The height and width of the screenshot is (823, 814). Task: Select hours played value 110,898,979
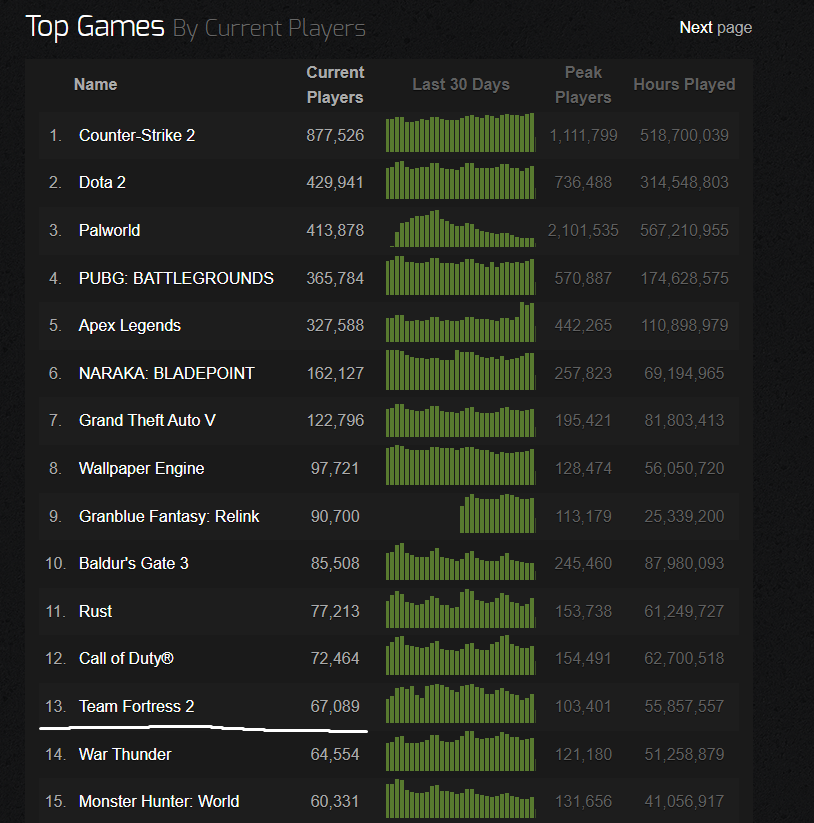coord(684,325)
